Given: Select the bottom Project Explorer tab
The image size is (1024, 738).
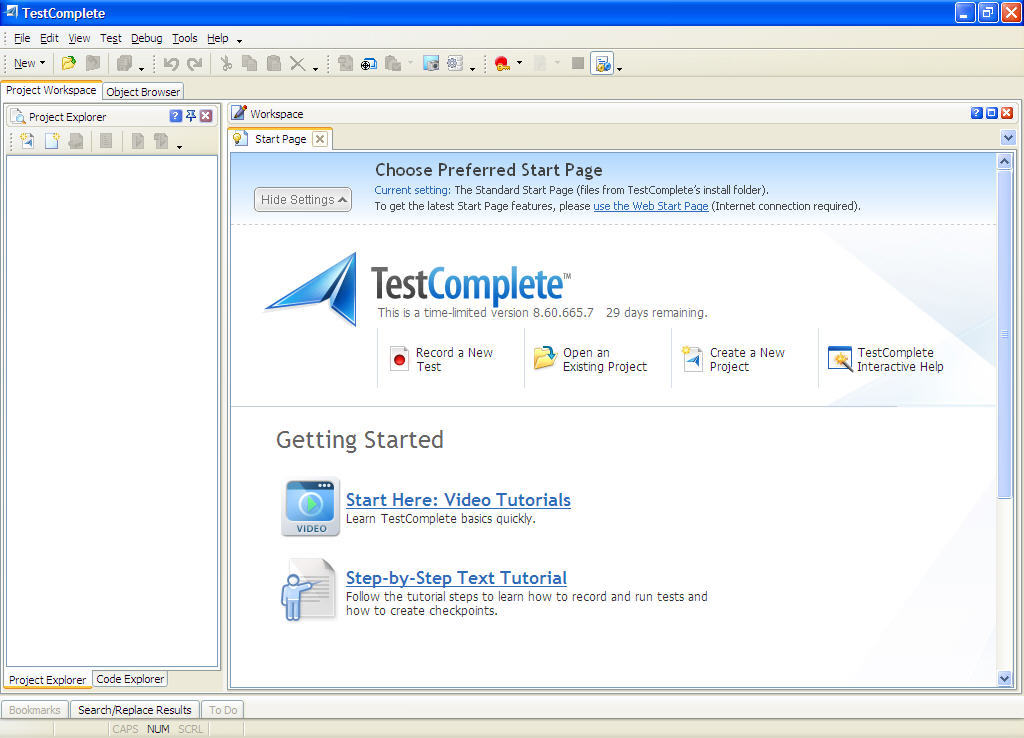Looking at the screenshot, I should (47, 680).
